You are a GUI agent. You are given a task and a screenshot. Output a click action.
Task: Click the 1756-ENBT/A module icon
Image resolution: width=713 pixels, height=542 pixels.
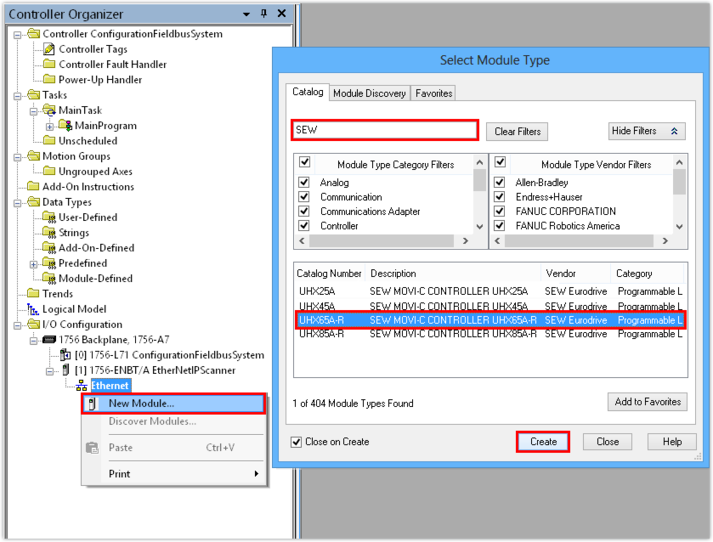65,370
